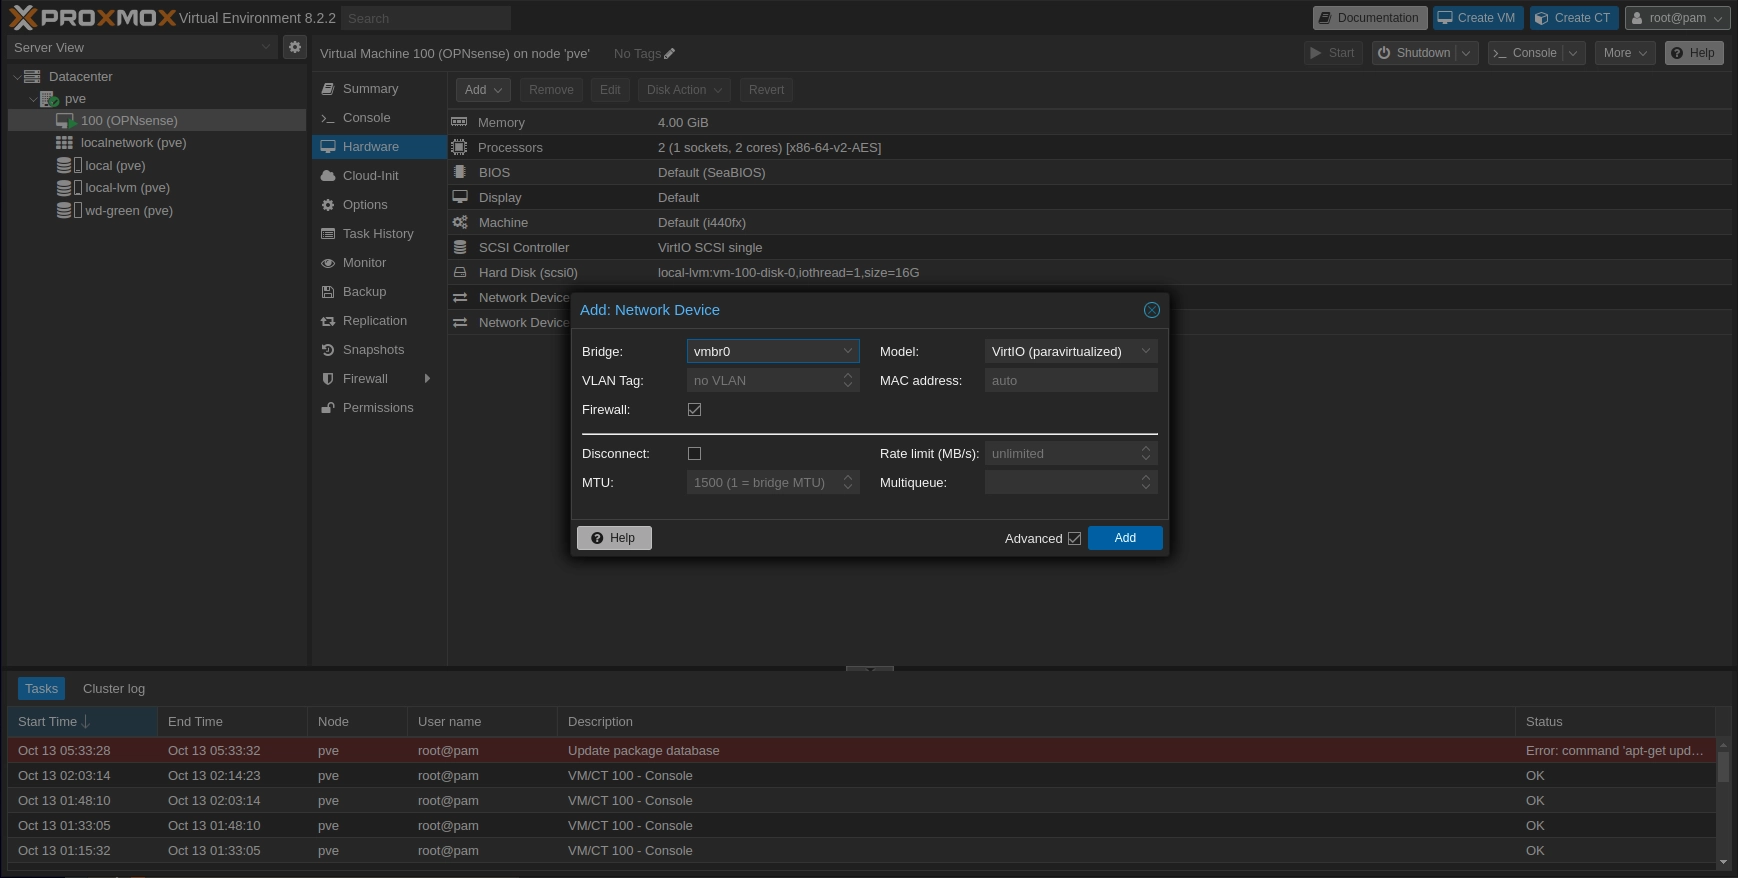This screenshot has width=1738, height=878.
Task: Expand the Console dropdown arrow in toolbar
Action: (x=1574, y=53)
